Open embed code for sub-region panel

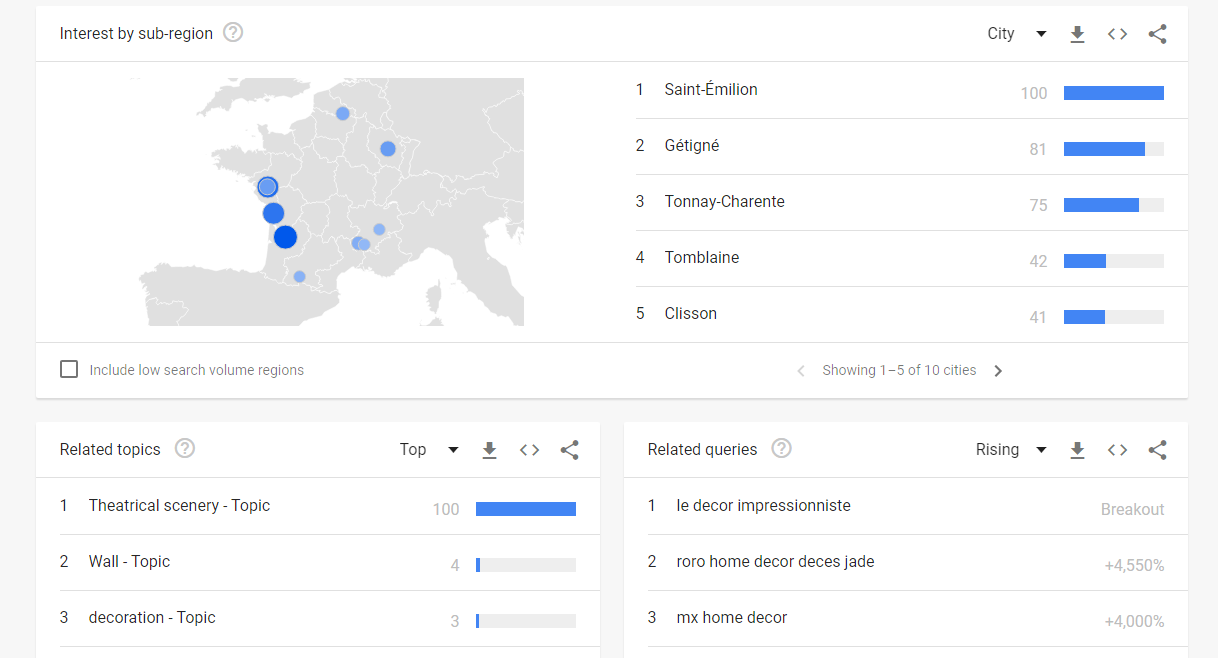point(1117,34)
